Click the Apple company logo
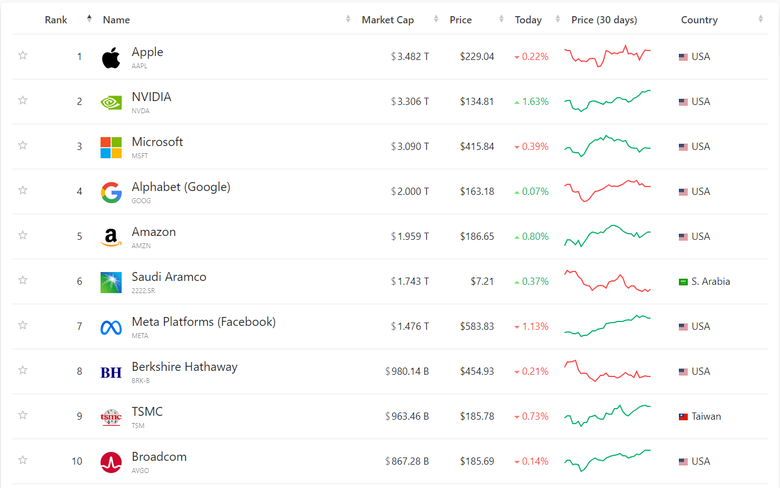 111,58
